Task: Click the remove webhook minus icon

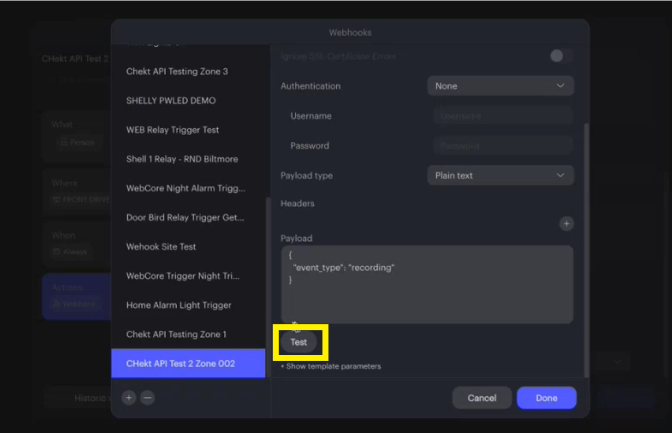Action: [x=147, y=397]
